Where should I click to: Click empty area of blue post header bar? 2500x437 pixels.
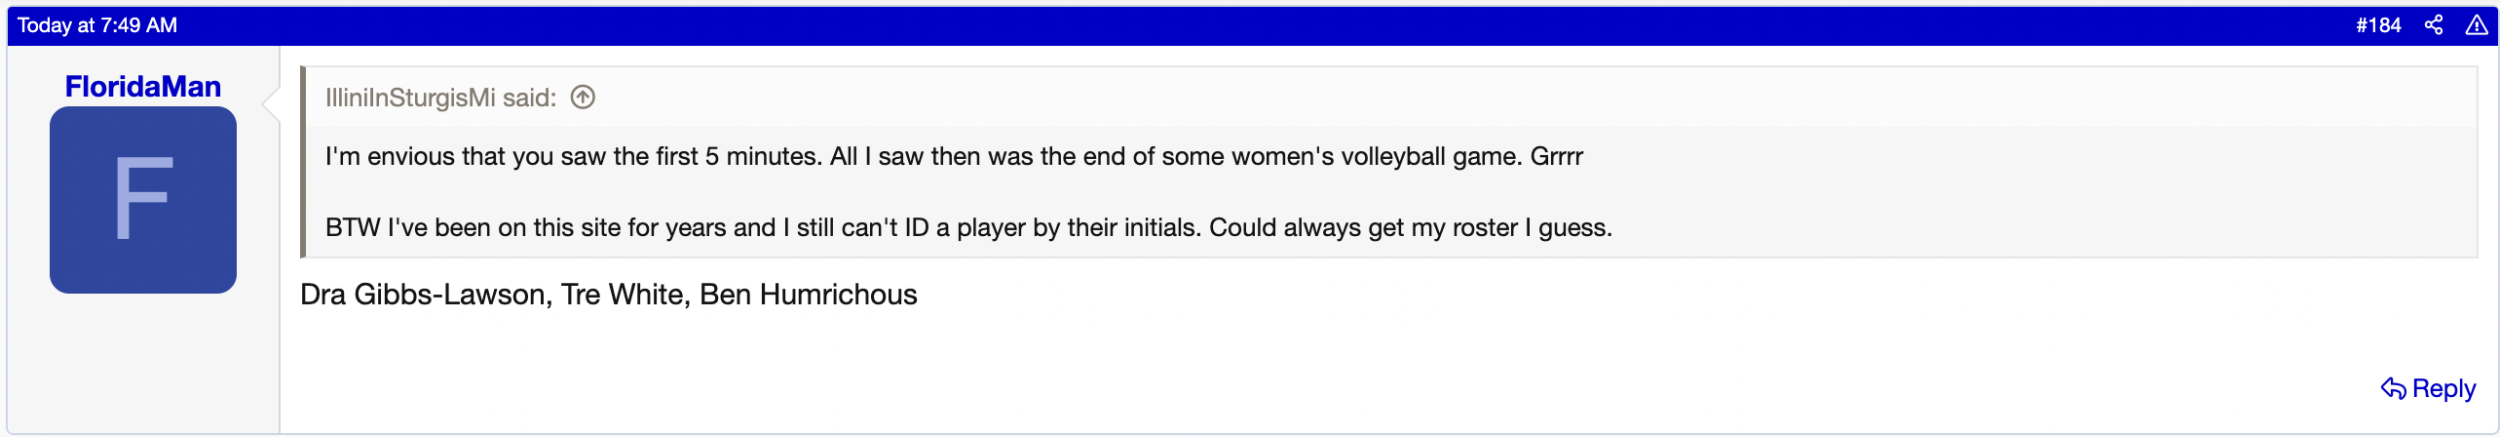pyautogui.click(x=1200, y=25)
